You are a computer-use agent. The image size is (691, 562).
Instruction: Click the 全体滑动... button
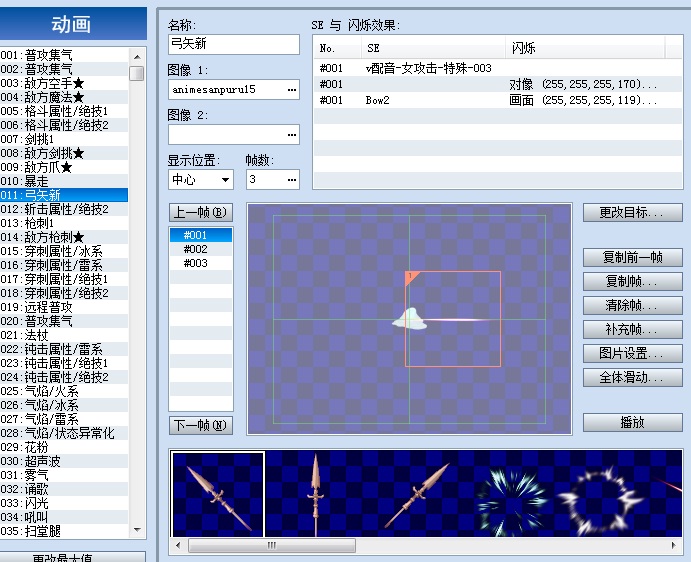(x=633, y=377)
